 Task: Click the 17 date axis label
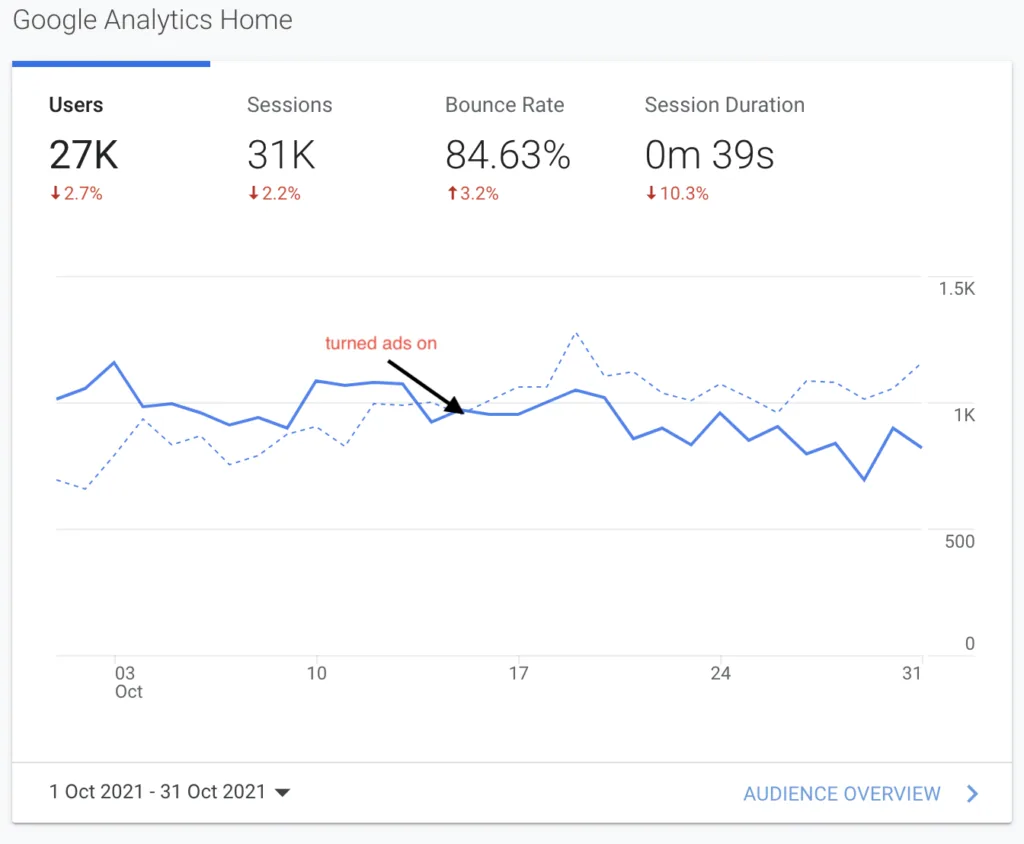coord(519,674)
